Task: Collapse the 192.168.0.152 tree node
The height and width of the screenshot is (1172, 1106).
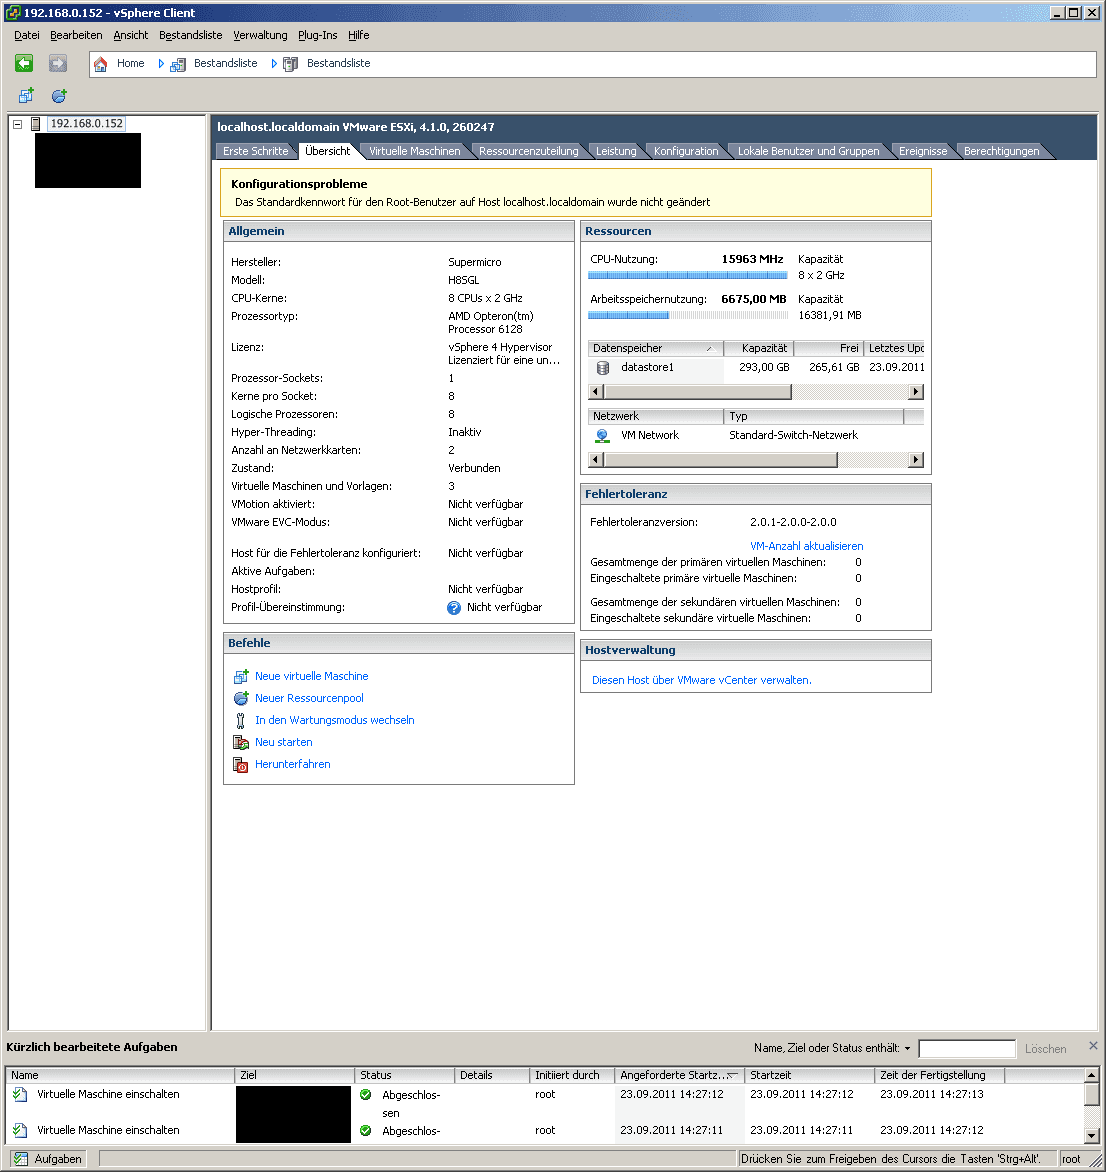Action: click(17, 124)
